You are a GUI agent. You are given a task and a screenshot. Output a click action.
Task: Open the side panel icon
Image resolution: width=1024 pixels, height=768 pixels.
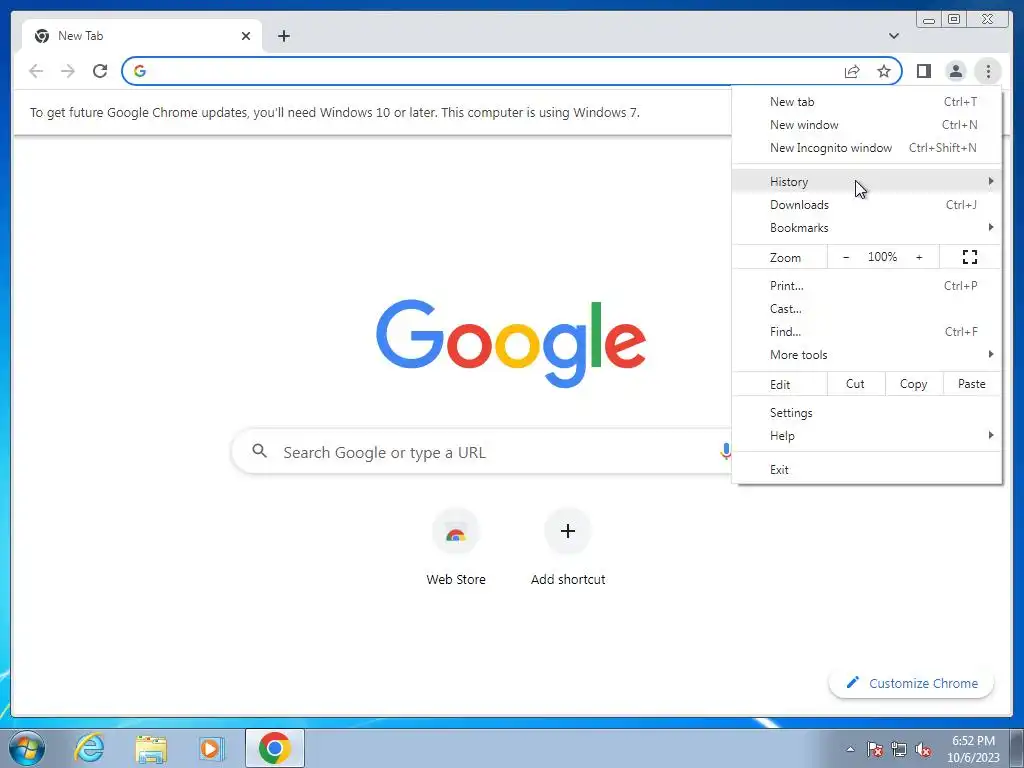click(923, 71)
